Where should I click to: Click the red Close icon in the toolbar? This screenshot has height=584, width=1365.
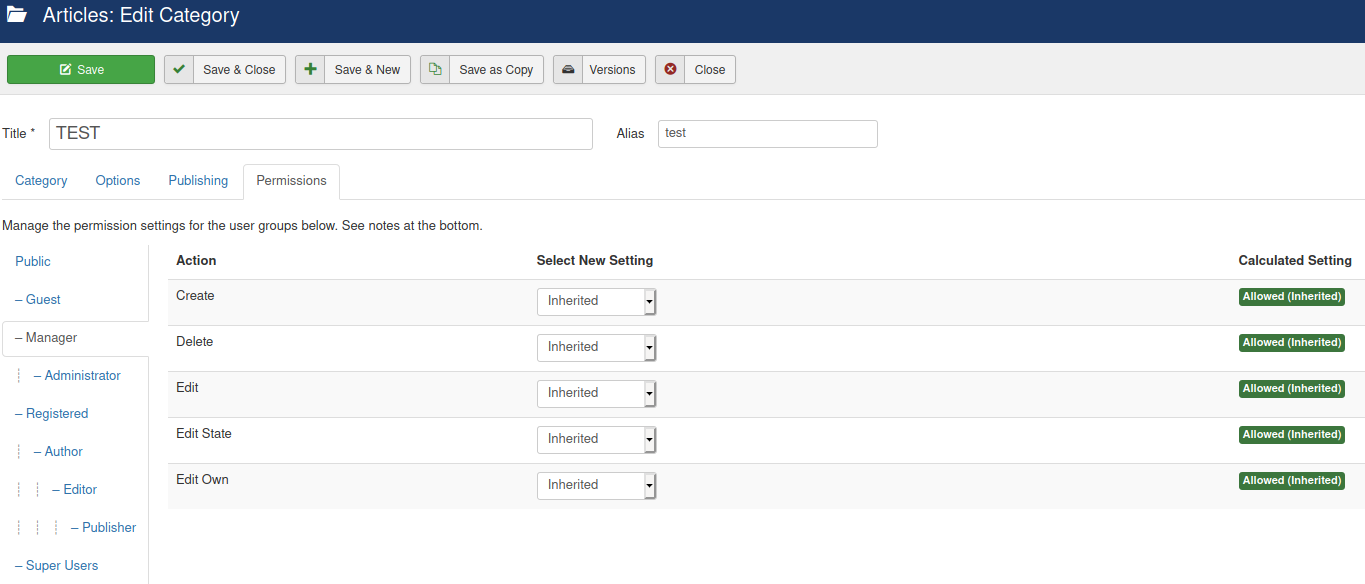pos(670,70)
